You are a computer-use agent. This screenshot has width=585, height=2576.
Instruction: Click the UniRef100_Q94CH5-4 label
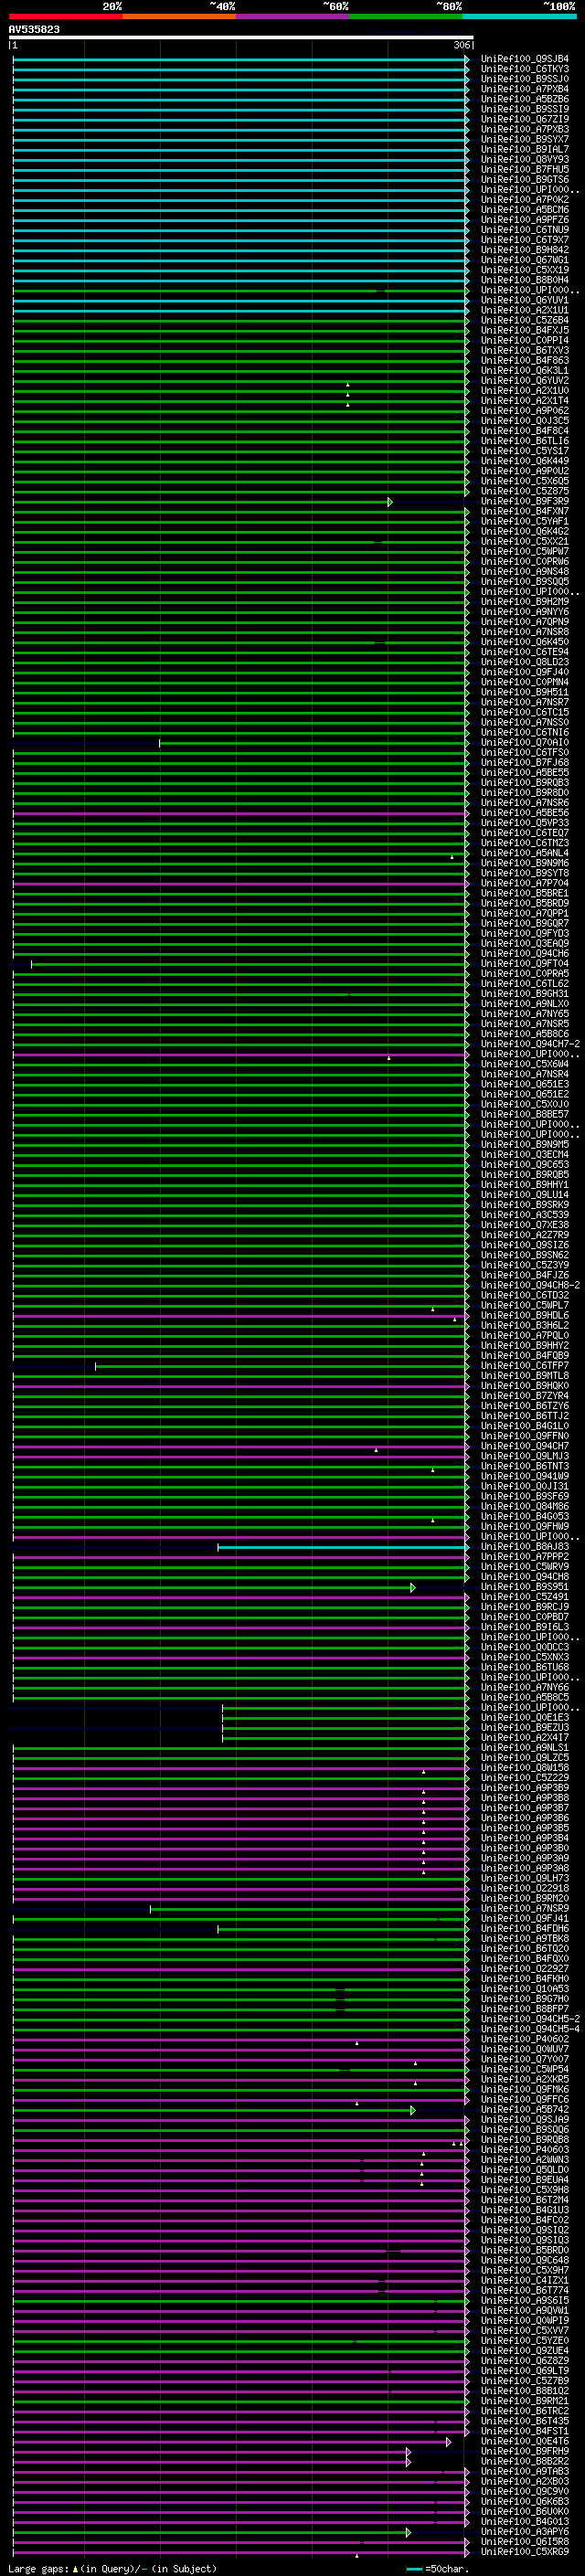point(529,2029)
